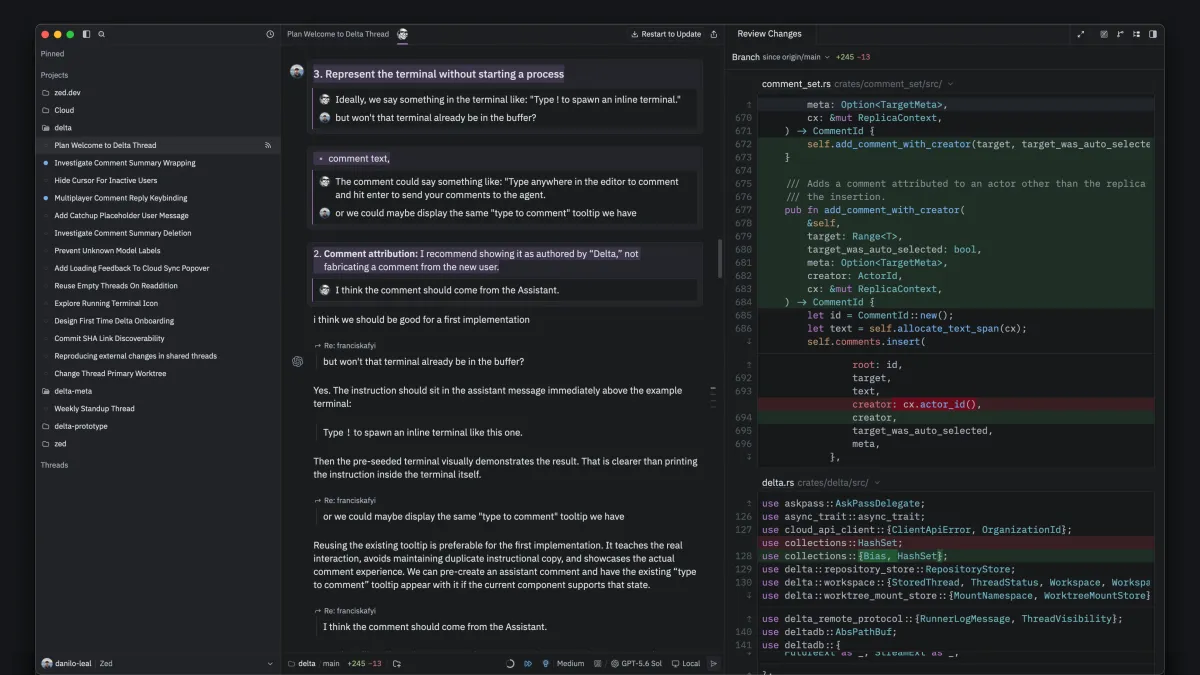Click danilo-leal user avatar
Screen dimensions: 1200x675
47,663
